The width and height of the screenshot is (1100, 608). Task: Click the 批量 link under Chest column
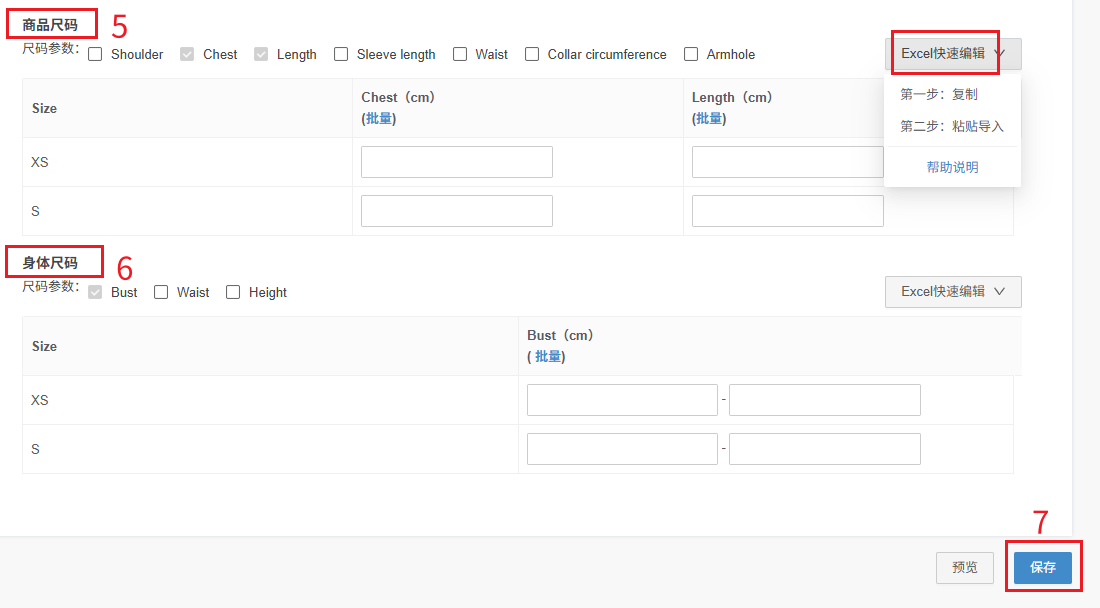click(x=379, y=118)
